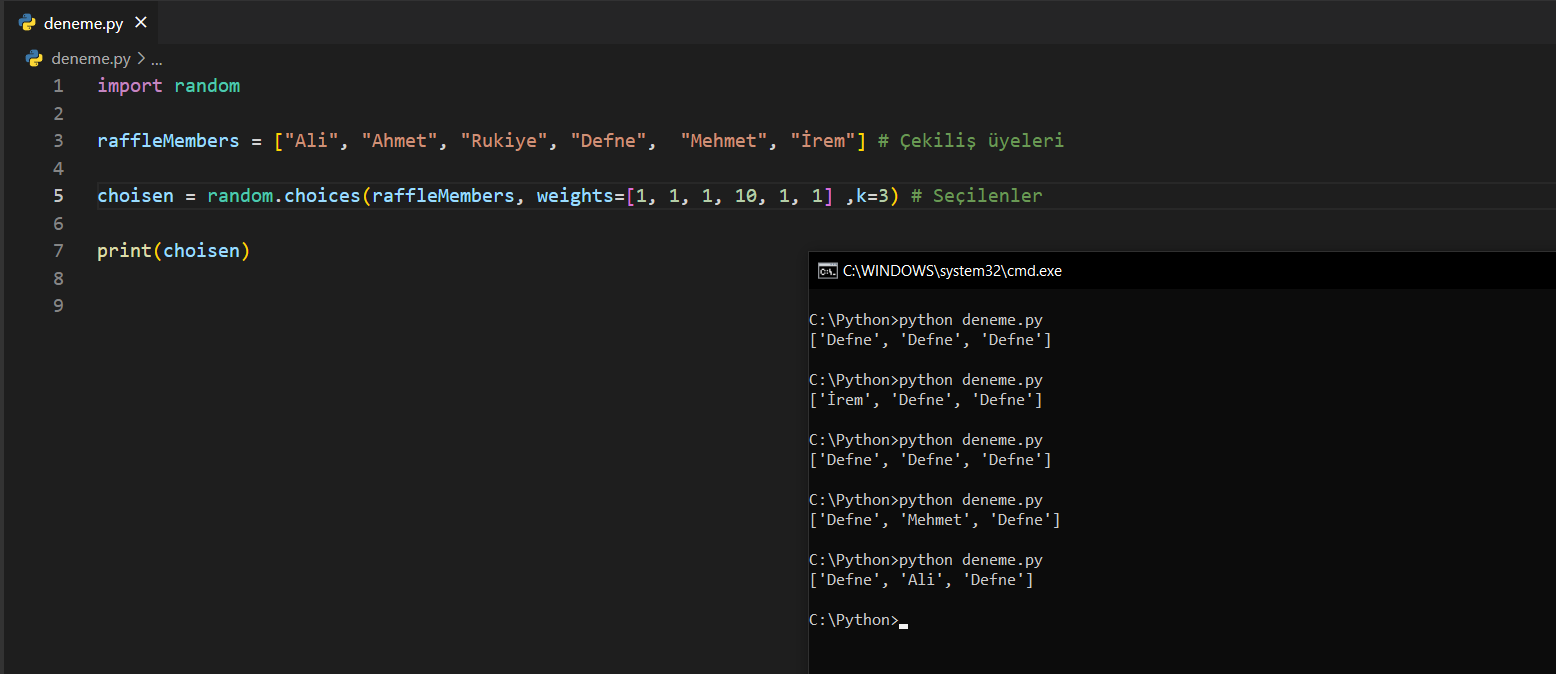Click the Python file icon in the breadcrumb

tap(34, 59)
